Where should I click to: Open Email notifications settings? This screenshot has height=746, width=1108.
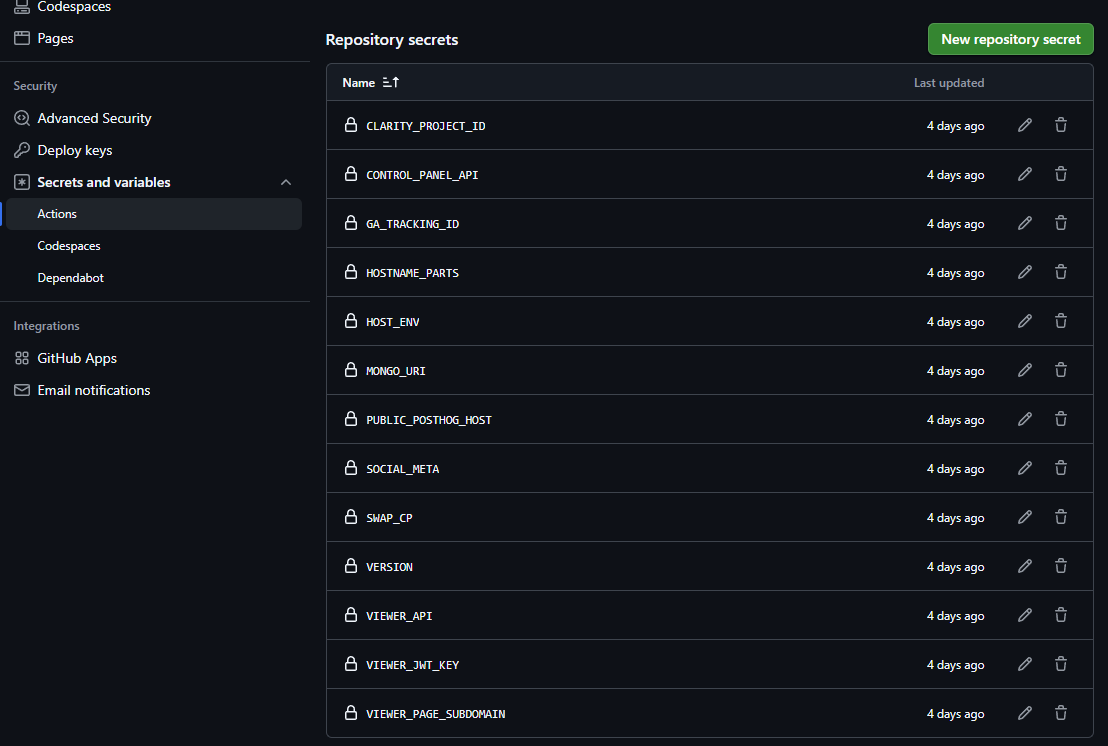point(93,390)
